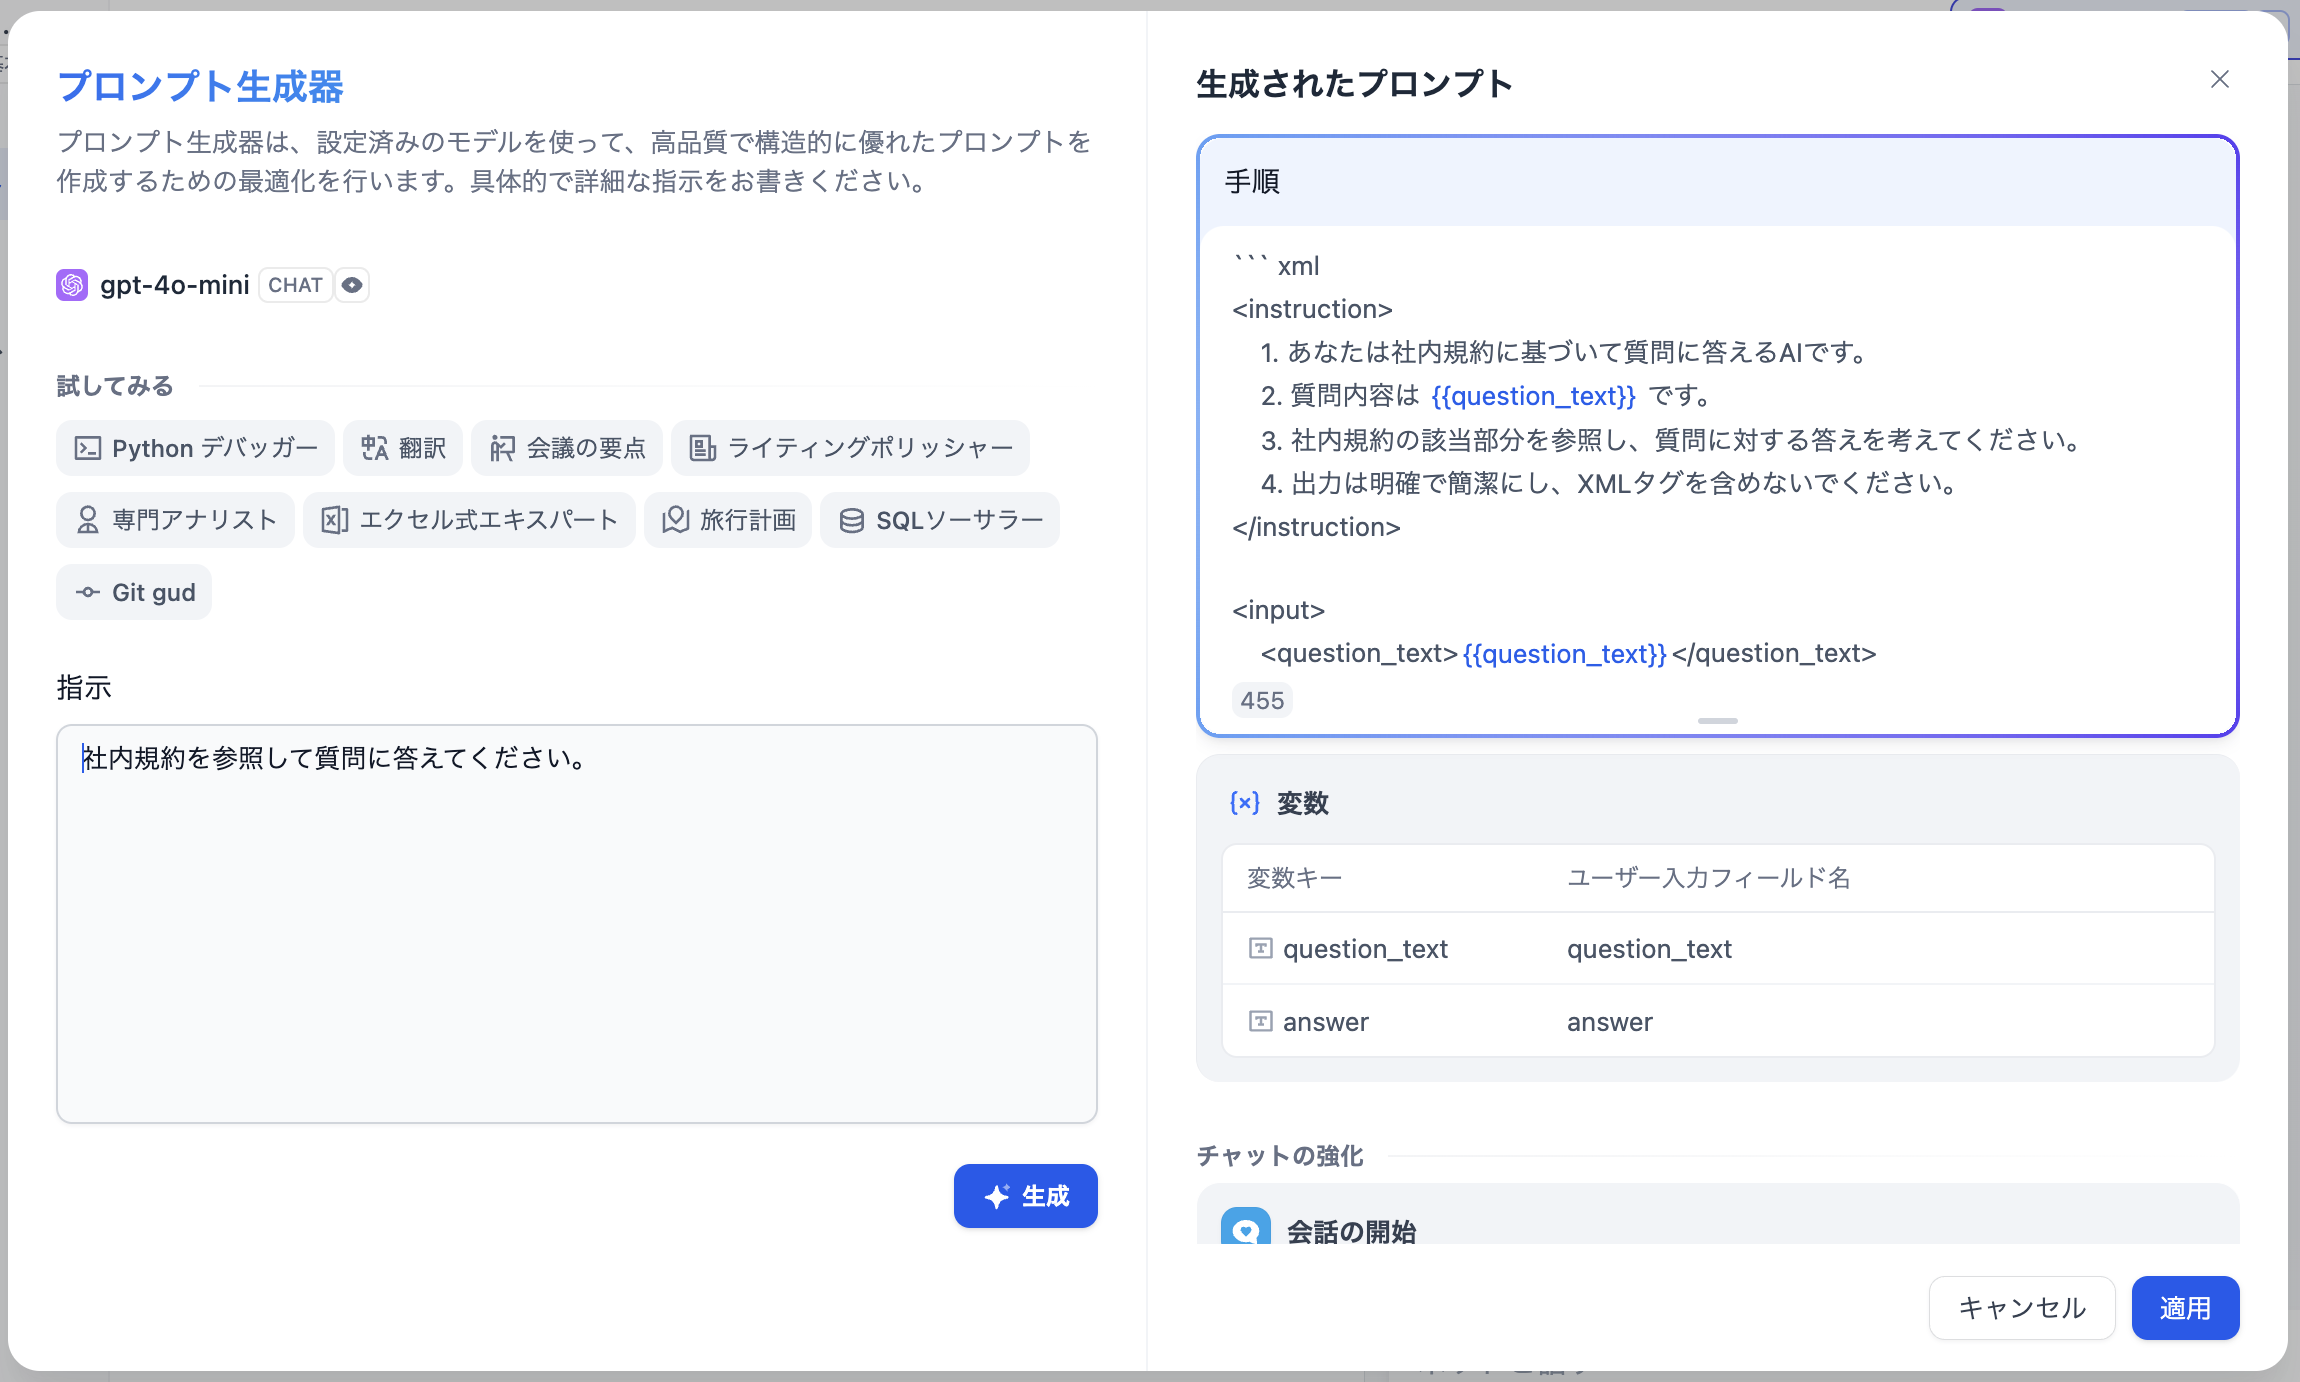Close the prompt generator dialog
This screenshot has height=1382, width=2300.
click(2219, 79)
